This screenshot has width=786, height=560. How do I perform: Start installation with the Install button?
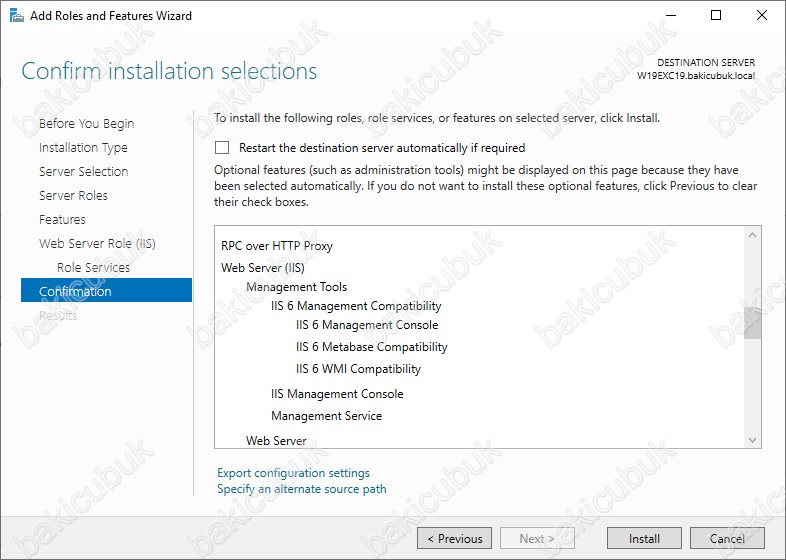point(644,538)
